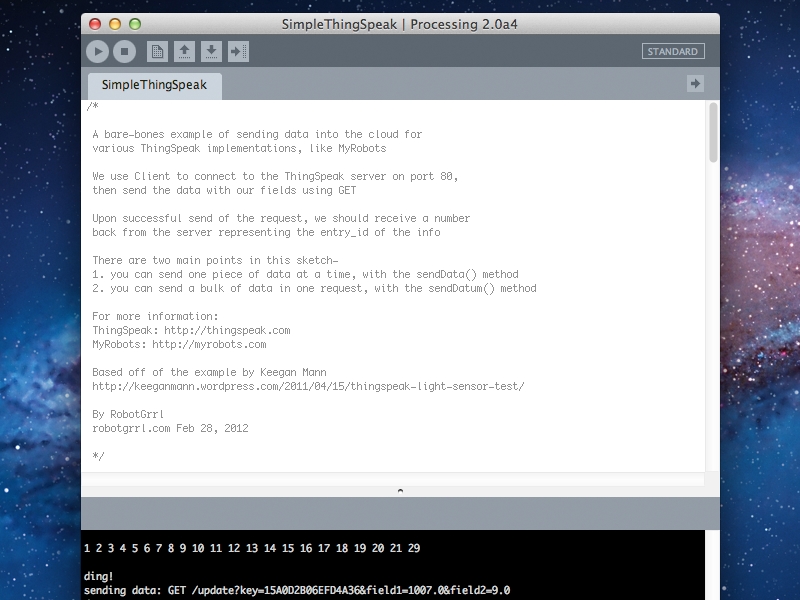Image resolution: width=800 pixels, height=600 pixels.
Task: Export the application icon in the toolbar
Action: tap(238, 52)
